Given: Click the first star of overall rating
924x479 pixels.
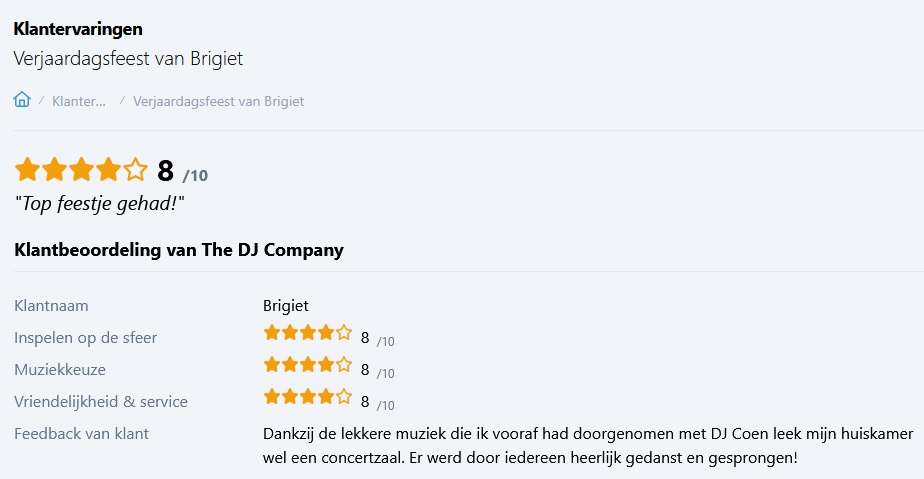Looking at the screenshot, I should click(x=27, y=170).
